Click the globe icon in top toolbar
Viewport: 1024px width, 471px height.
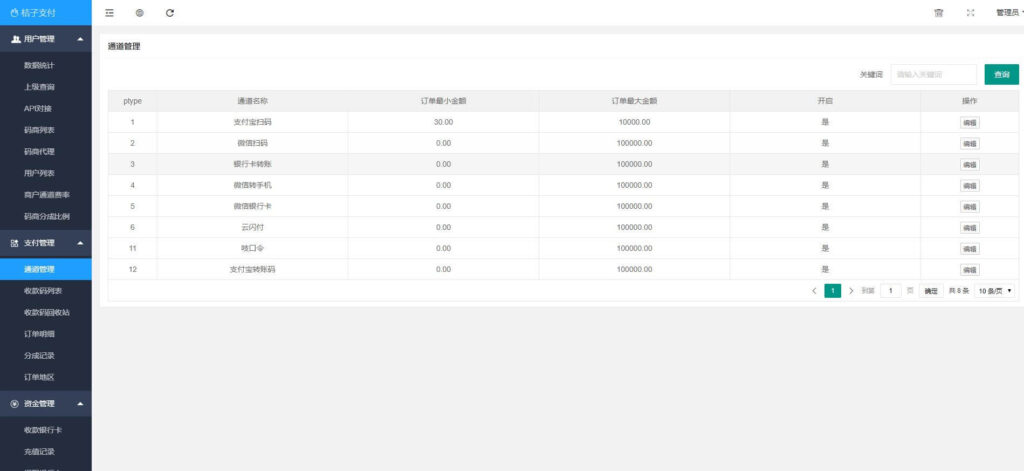(x=139, y=13)
